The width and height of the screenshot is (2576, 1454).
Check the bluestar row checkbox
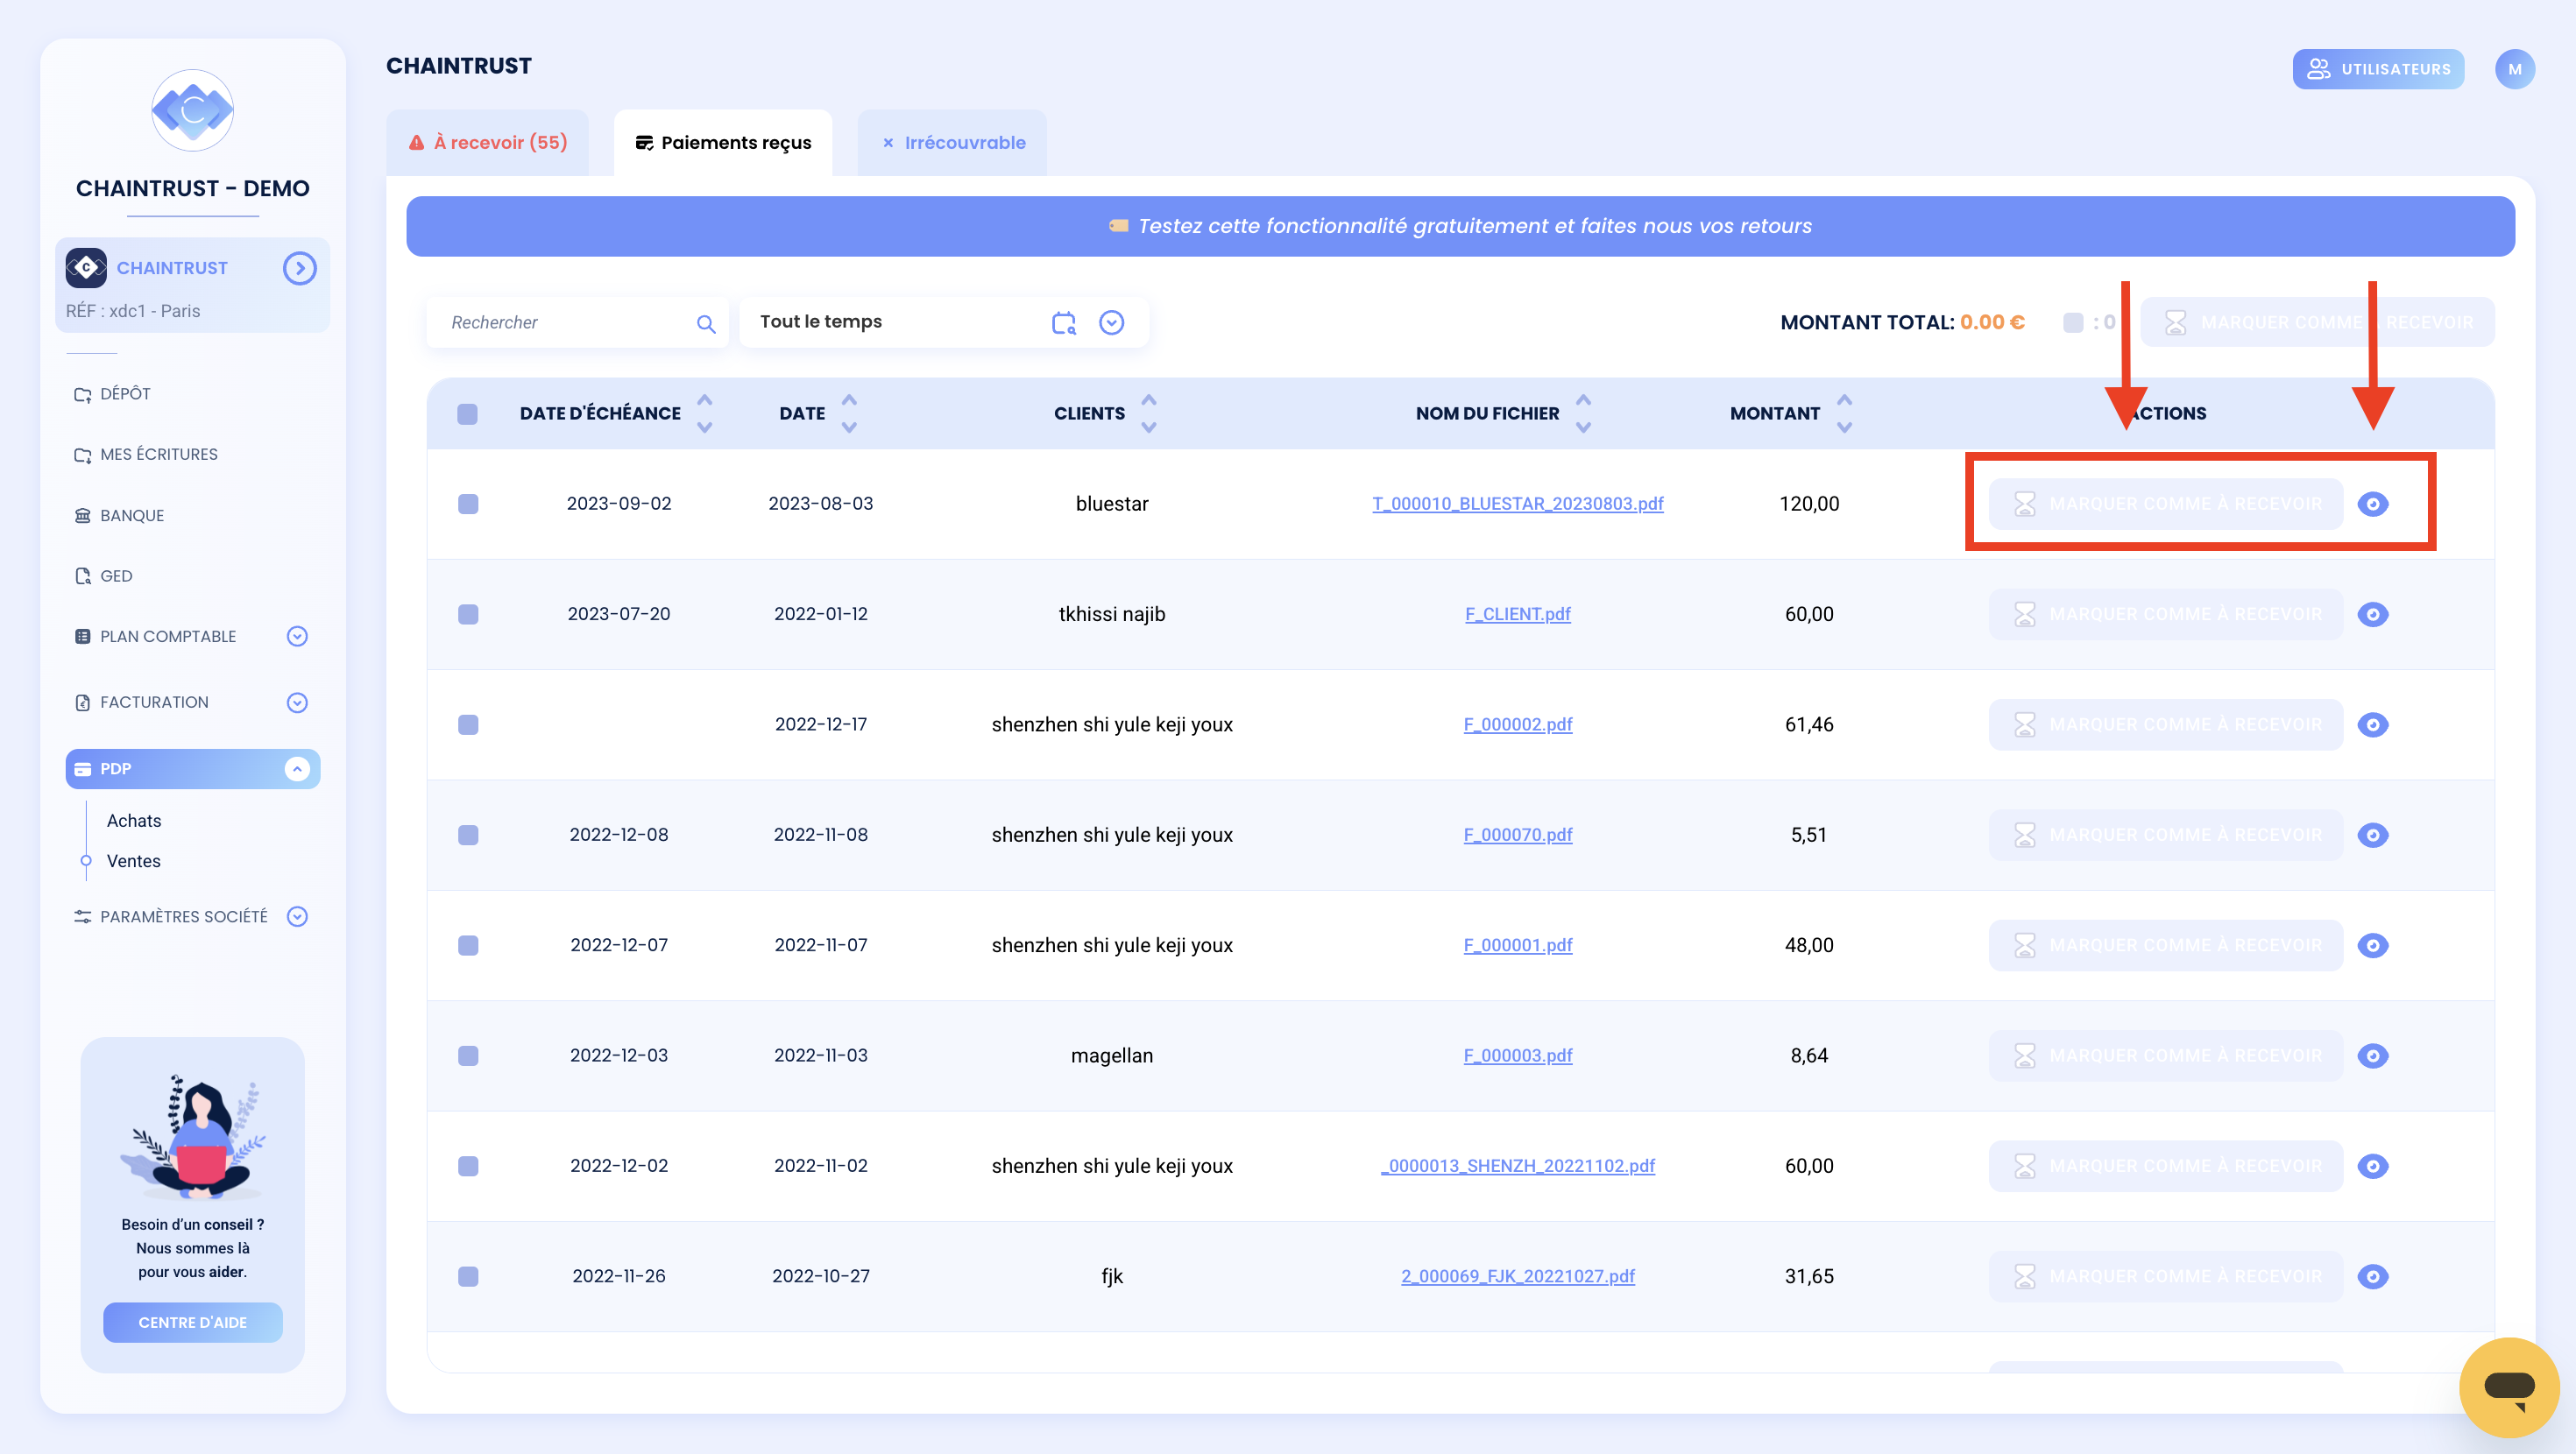pos(468,504)
